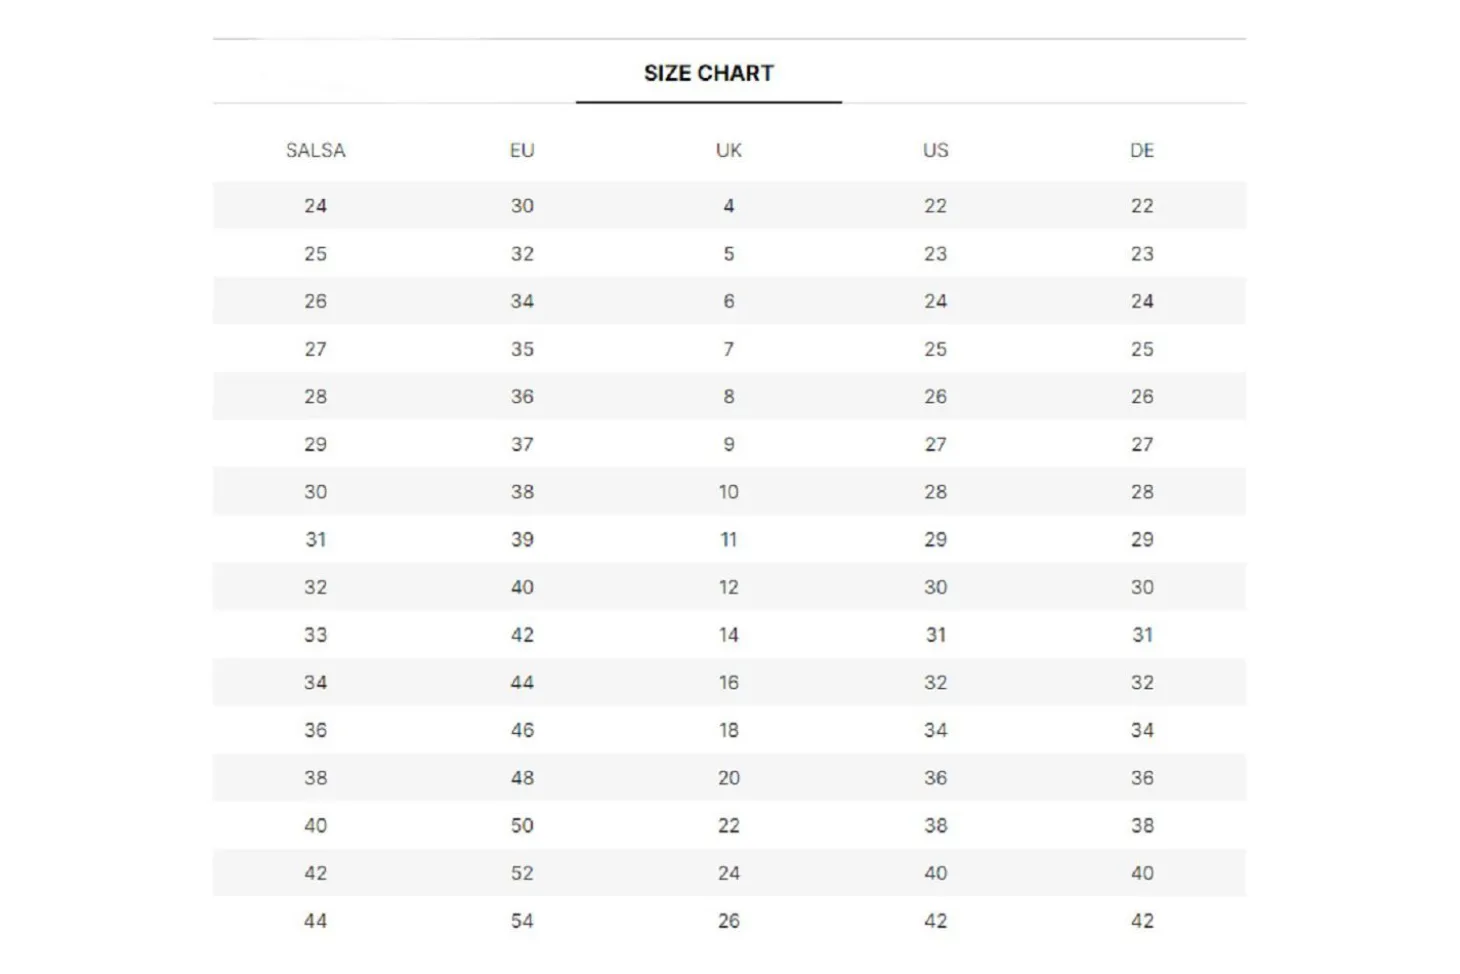Select UK size 4 cell
This screenshot has width=1460, height=974.
click(729, 206)
